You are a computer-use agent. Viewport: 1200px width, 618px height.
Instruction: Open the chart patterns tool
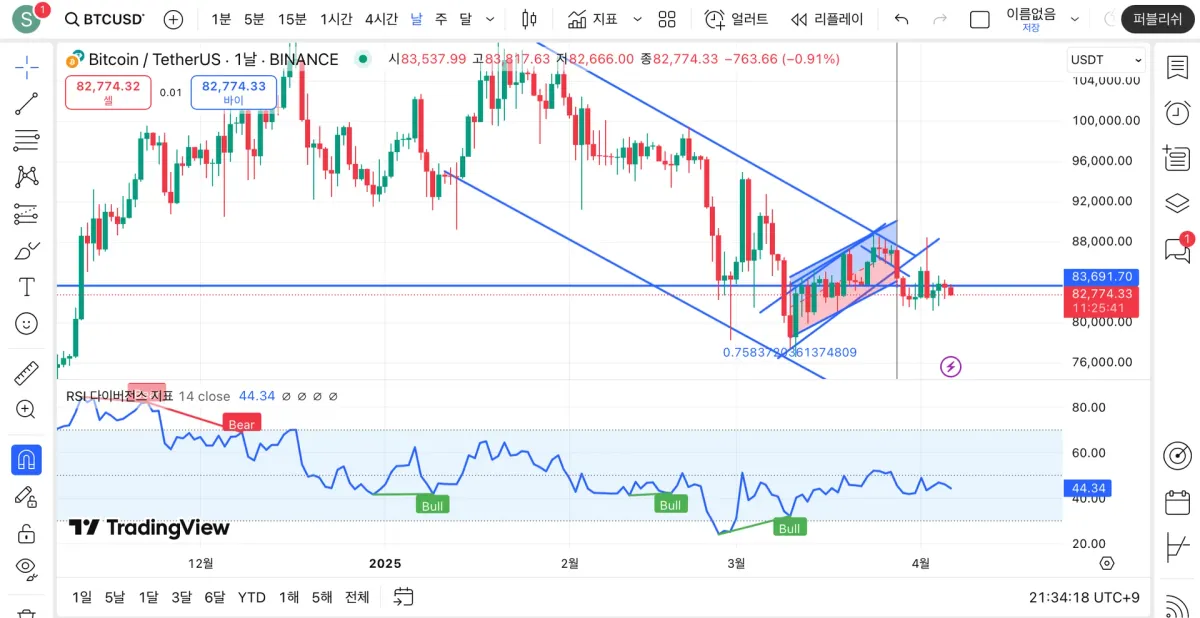(27, 177)
